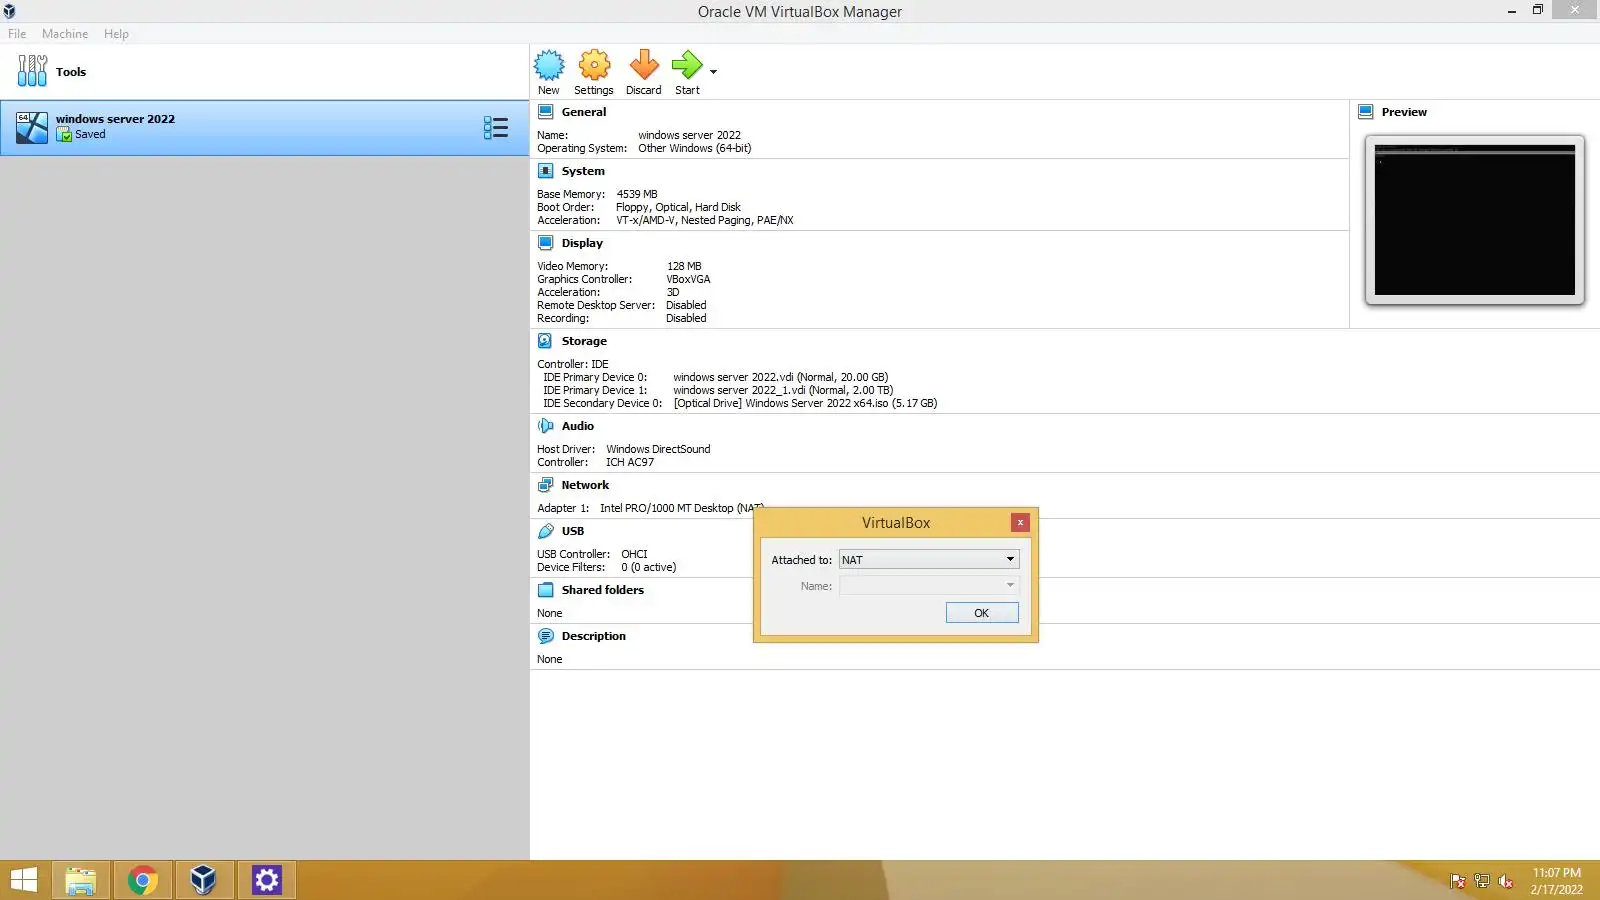Click the Audio section speaker icon
1600x900 pixels.
546,426
